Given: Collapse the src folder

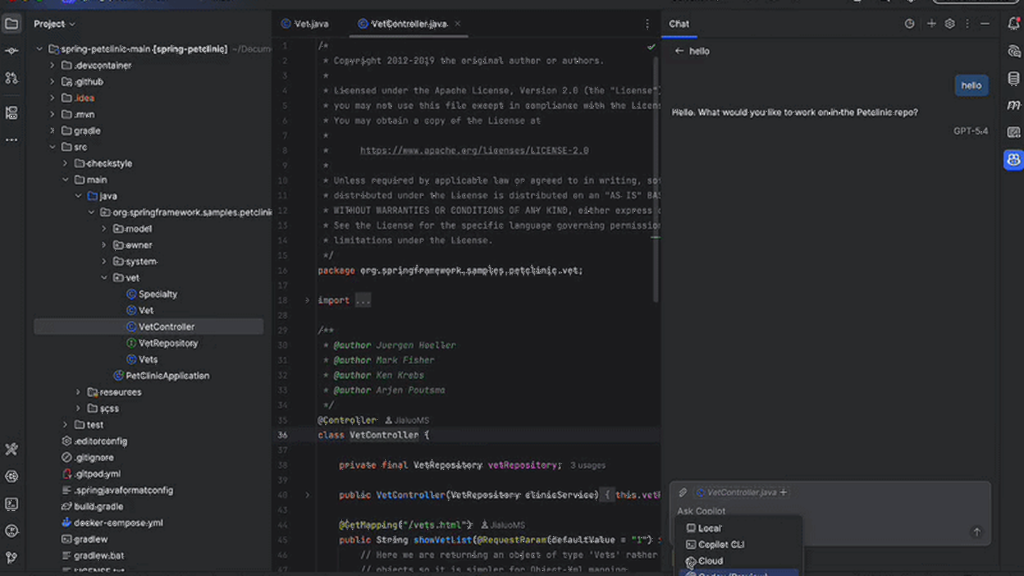Looking at the screenshot, I should click(52, 147).
